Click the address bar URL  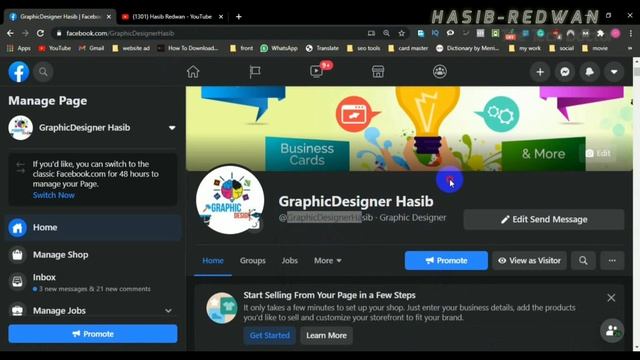coord(120,33)
